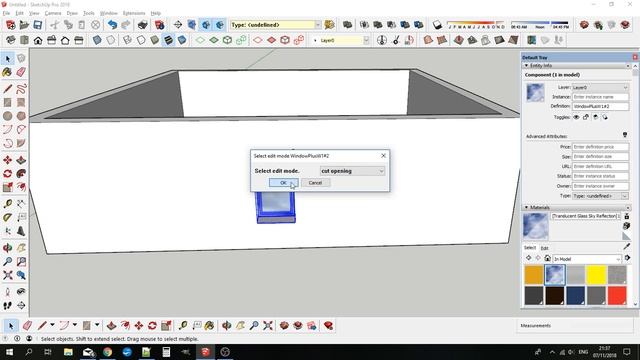Print the model using printer icon
The height and width of the screenshot is (360, 640).
point(142,25)
